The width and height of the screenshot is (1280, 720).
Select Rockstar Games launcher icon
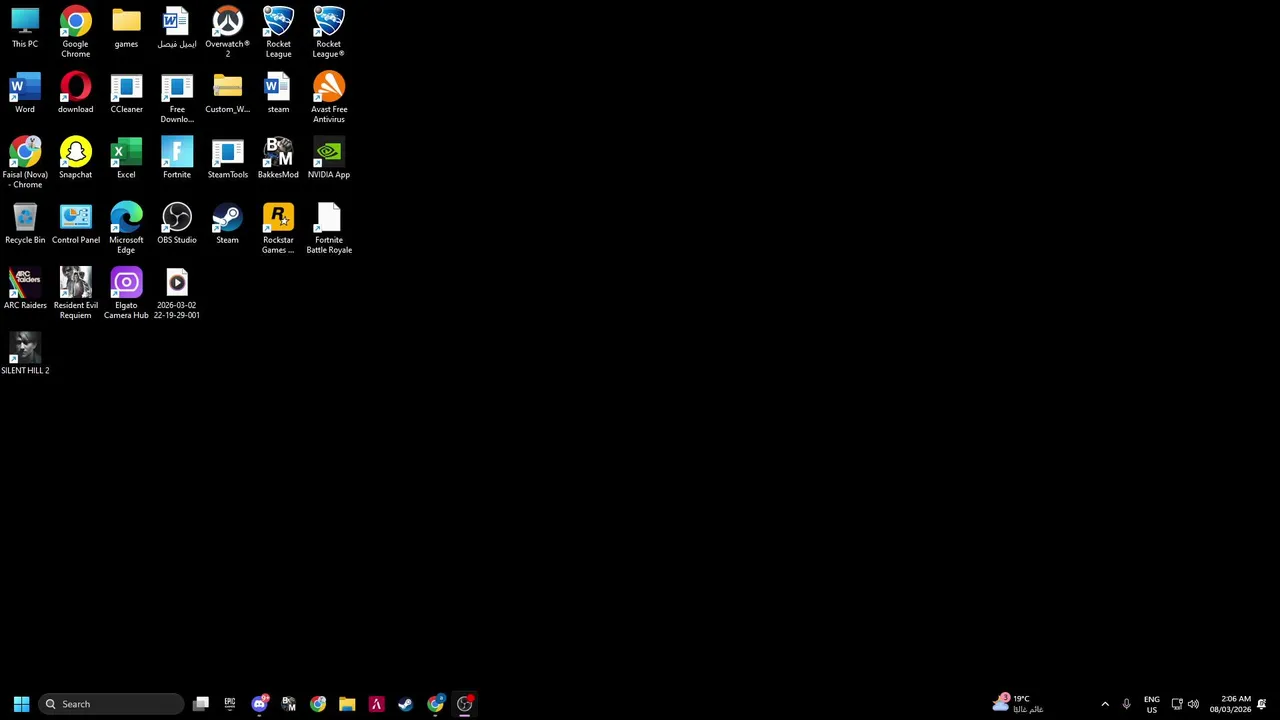tap(278, 228)
